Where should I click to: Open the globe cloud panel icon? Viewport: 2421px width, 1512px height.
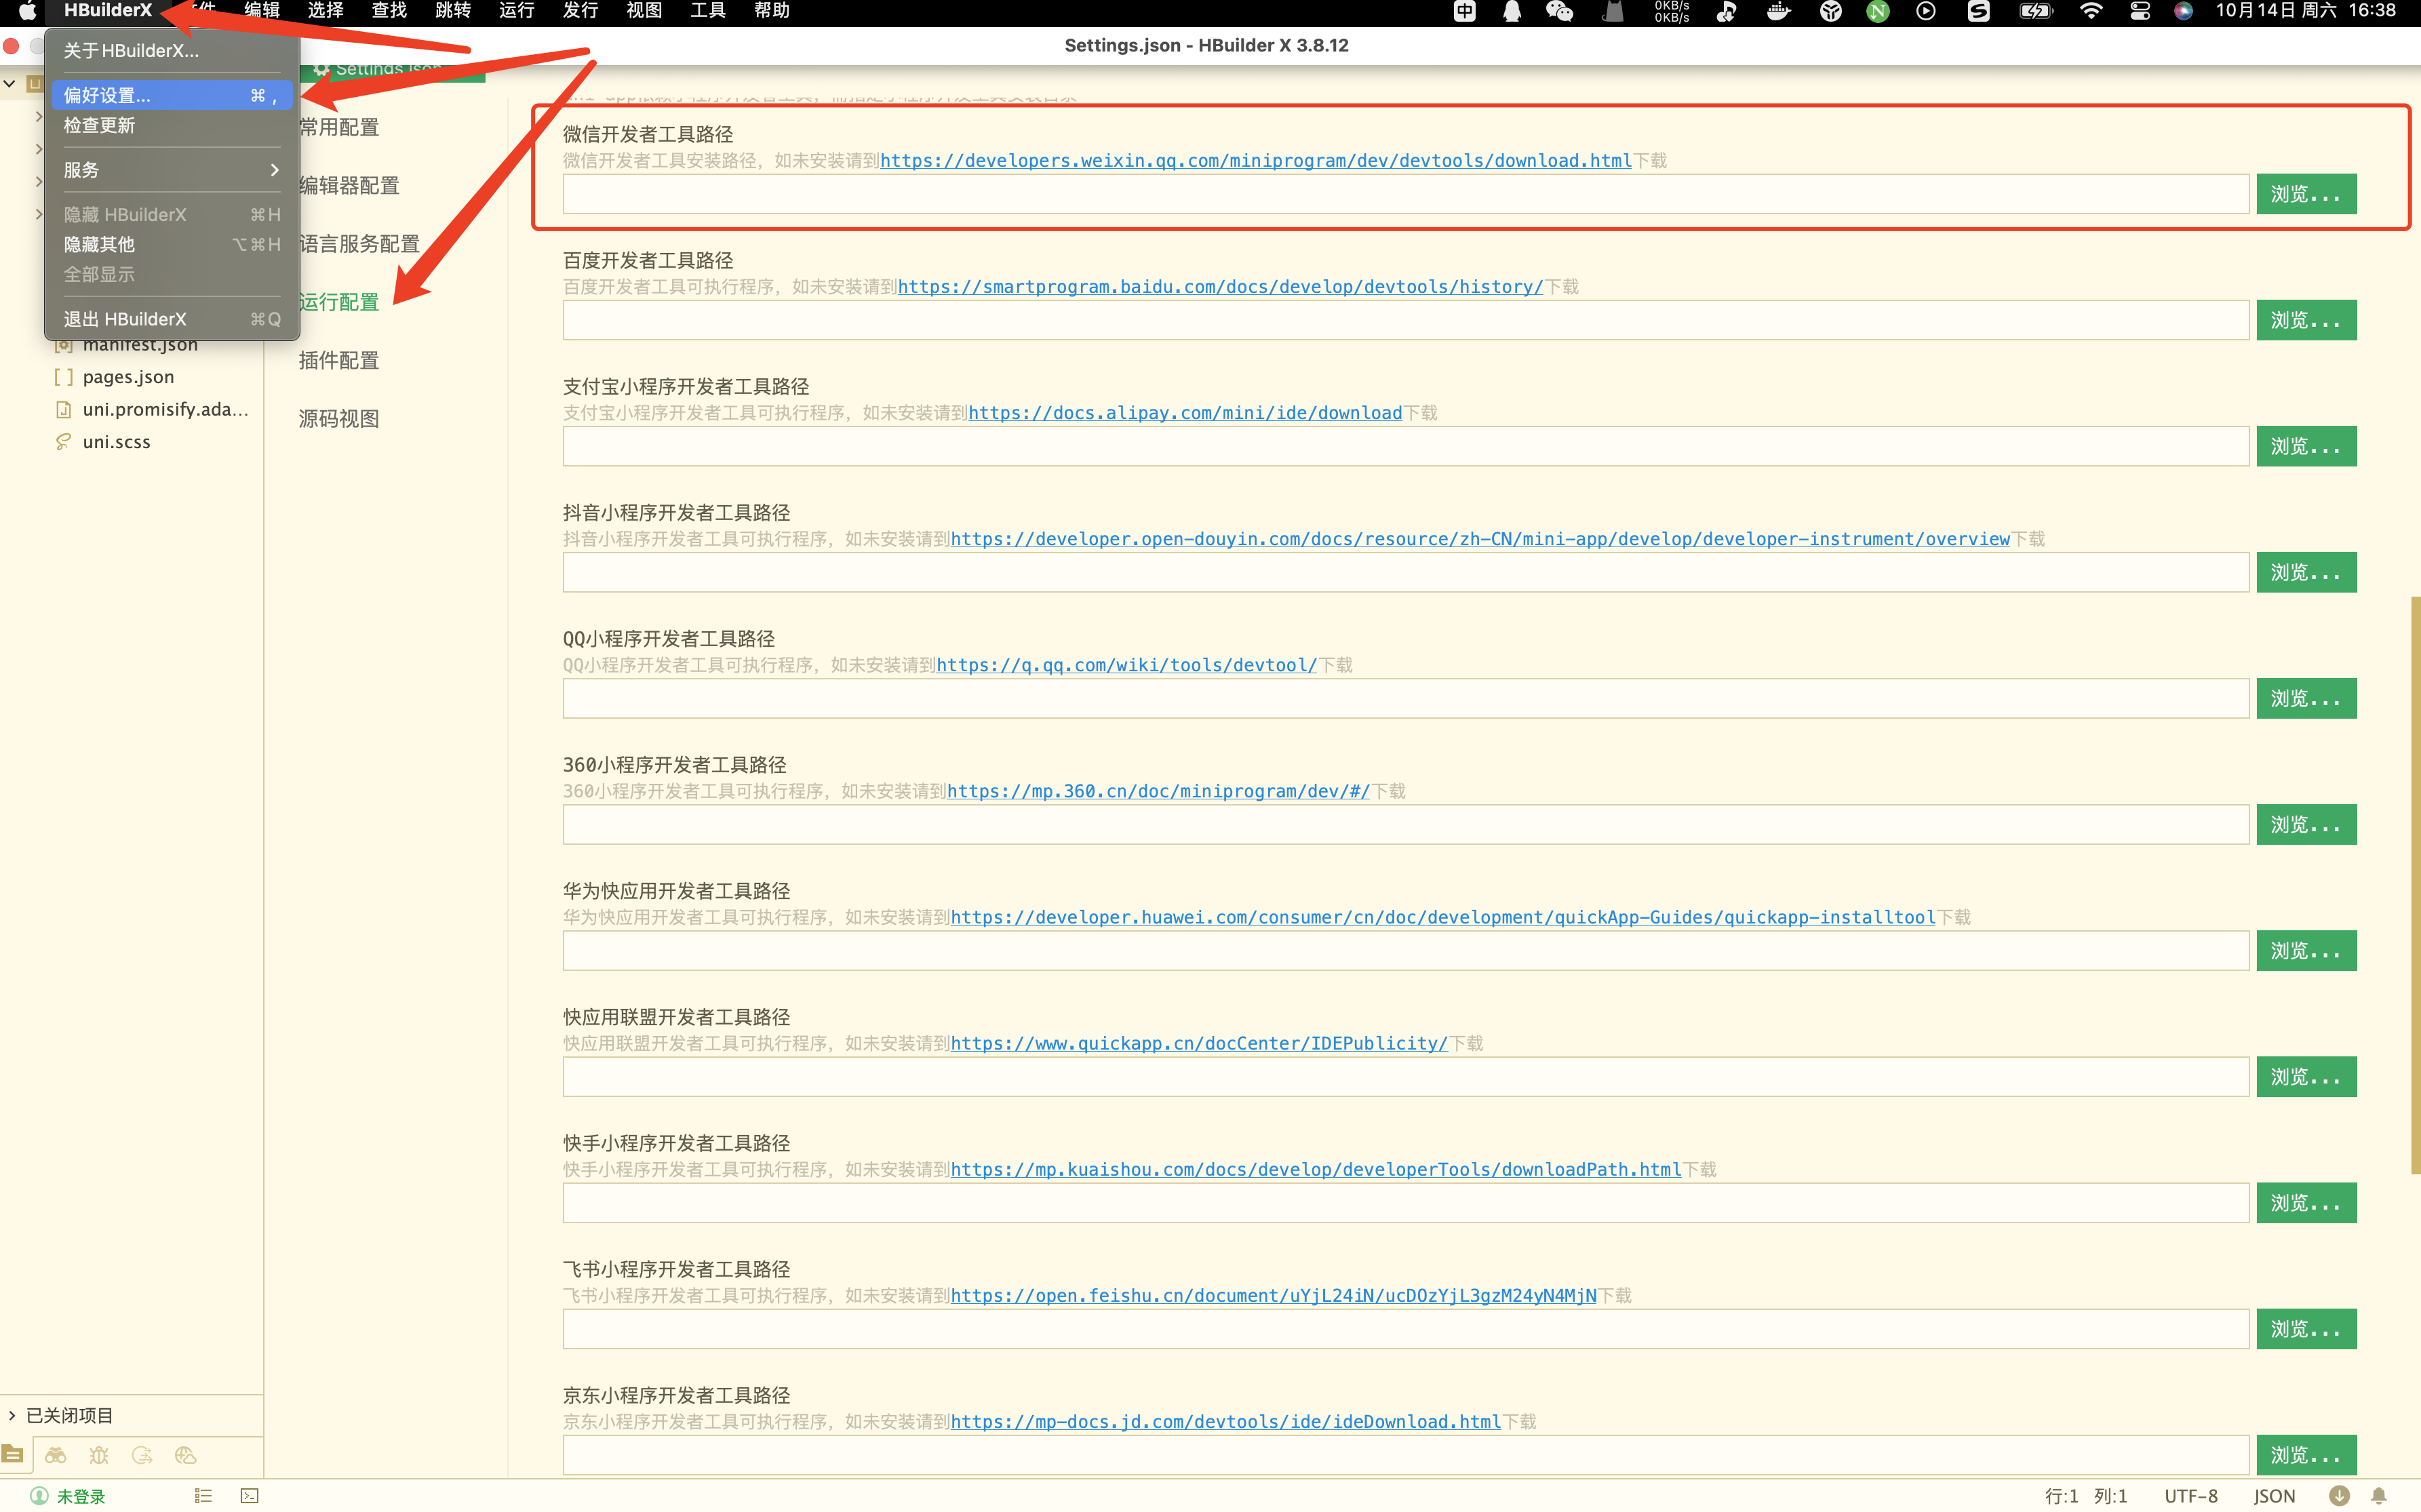tap(185, 1455)
